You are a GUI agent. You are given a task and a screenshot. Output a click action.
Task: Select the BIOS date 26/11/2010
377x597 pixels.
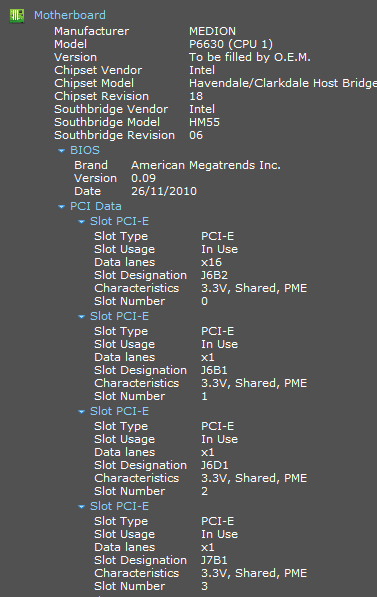(164, 191)
